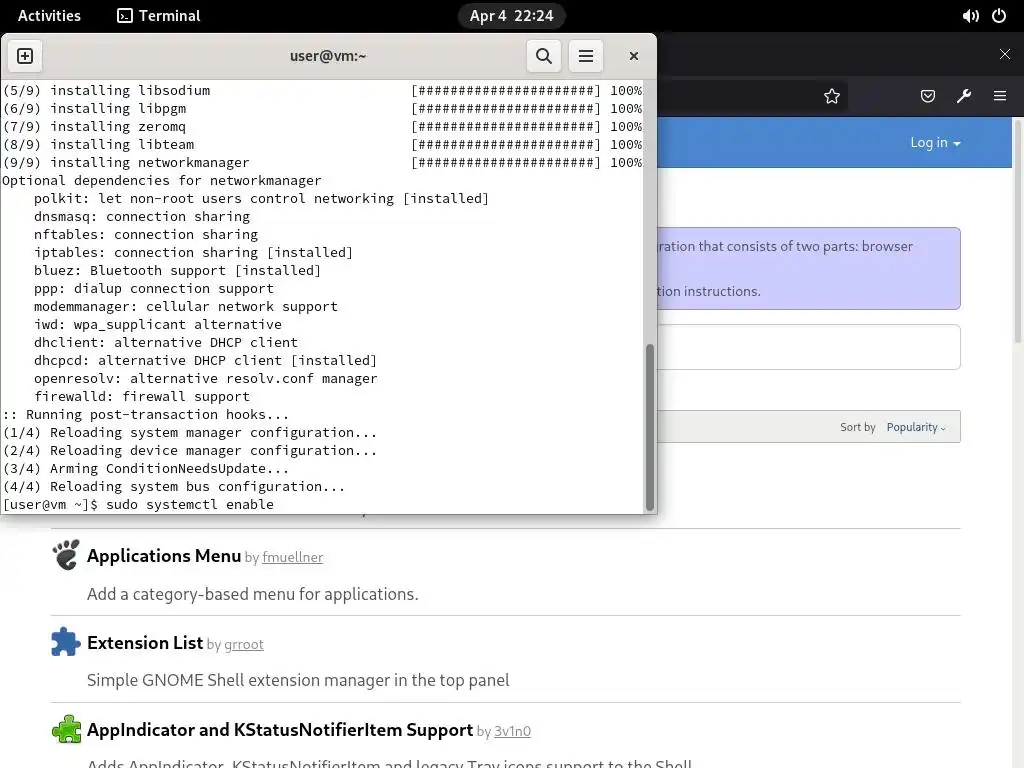
Task: Click the 'sudo systemctl enable' command line
Action: coord(138,504)
